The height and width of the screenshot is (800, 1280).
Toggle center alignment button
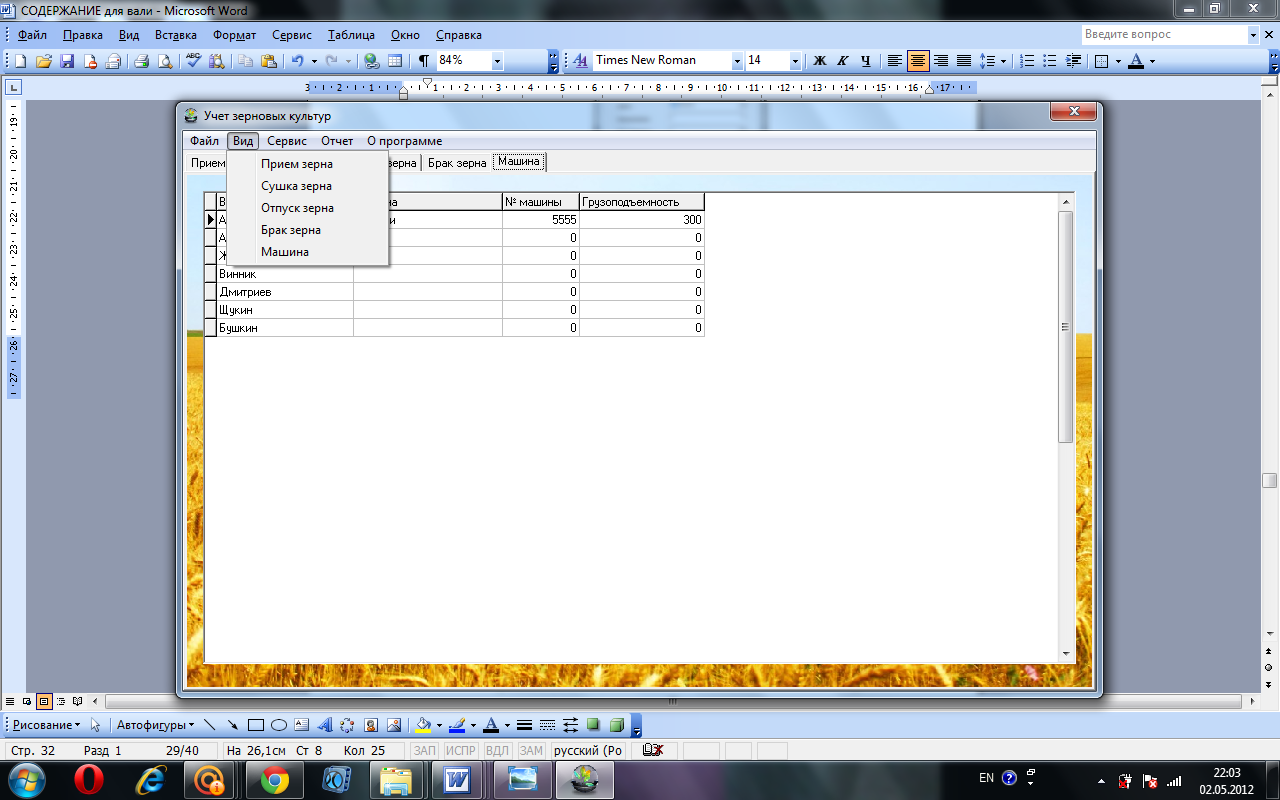click(x=918, y=61)
